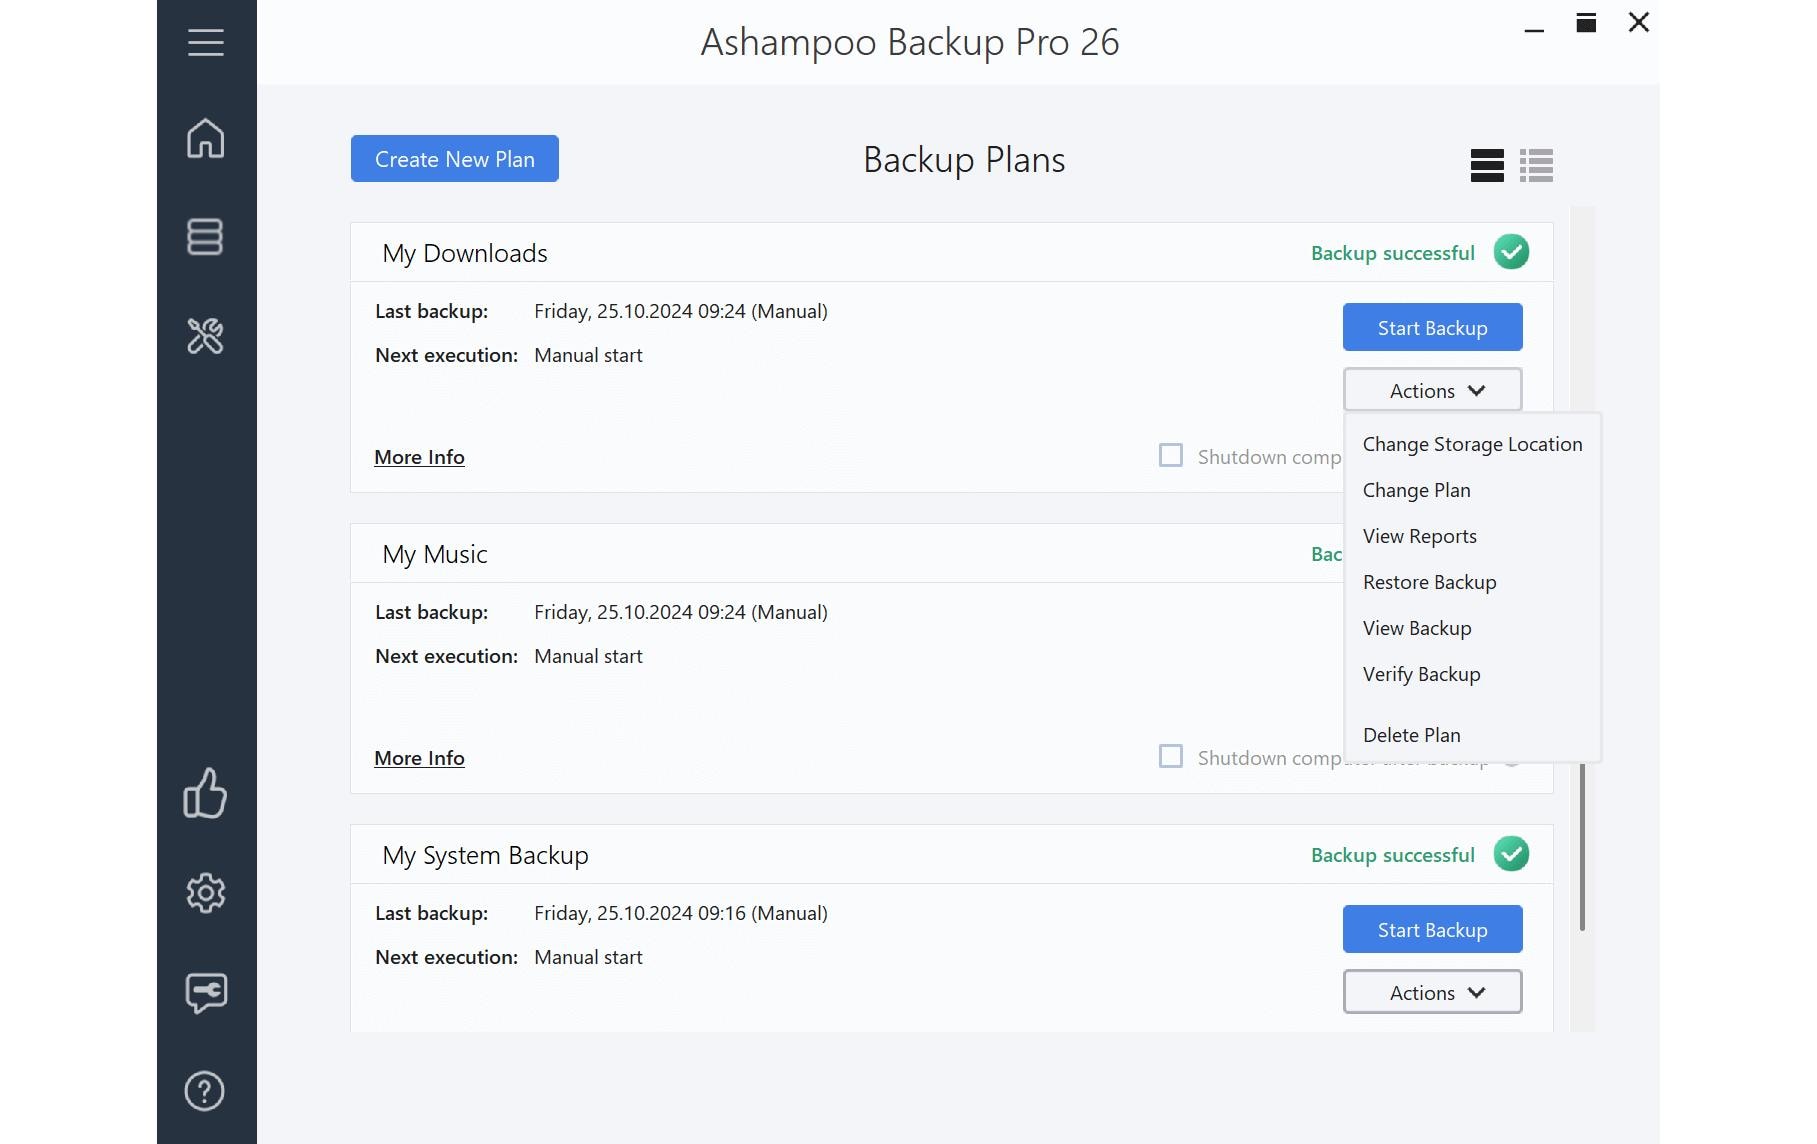This screenshot has height=1144, width=1817.
Task: Click the backup plans vertical scrollbar
Action: [1582, 850]
